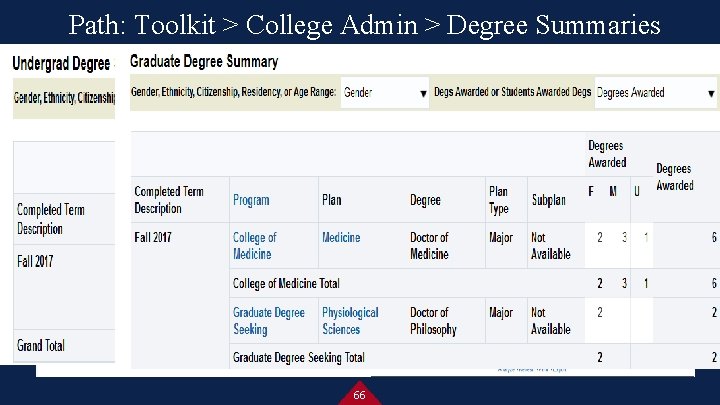
Task: Click the Plan column header
Action: [x=332, y=200]
